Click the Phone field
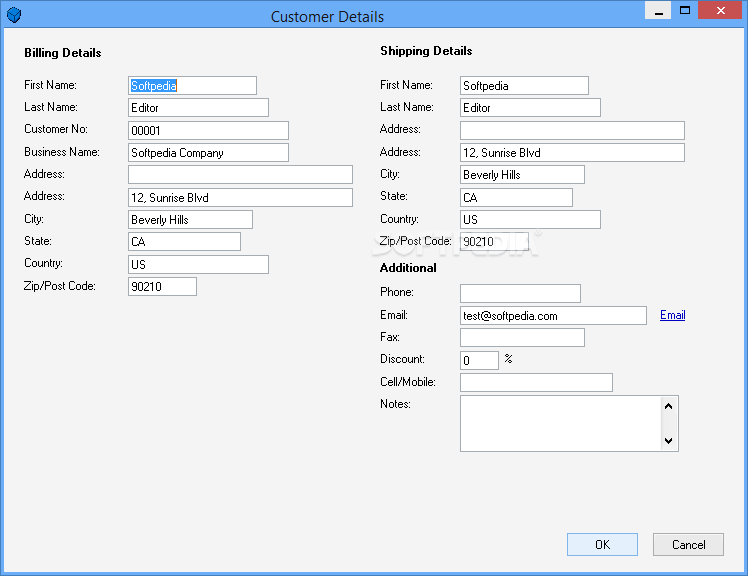This screenshot has width=748, height=576. tap(520, 293)
